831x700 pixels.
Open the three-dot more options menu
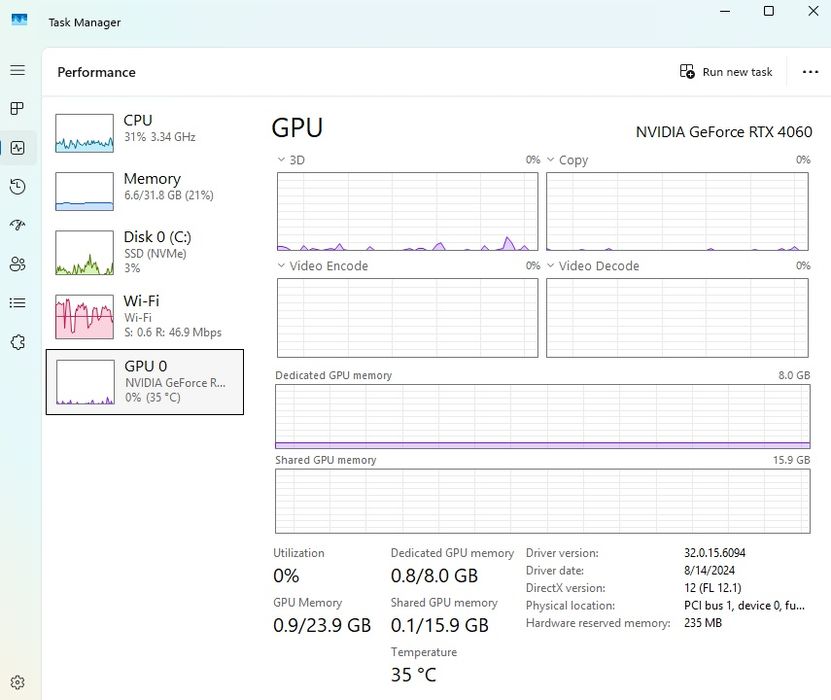click(x=810, y=72)
